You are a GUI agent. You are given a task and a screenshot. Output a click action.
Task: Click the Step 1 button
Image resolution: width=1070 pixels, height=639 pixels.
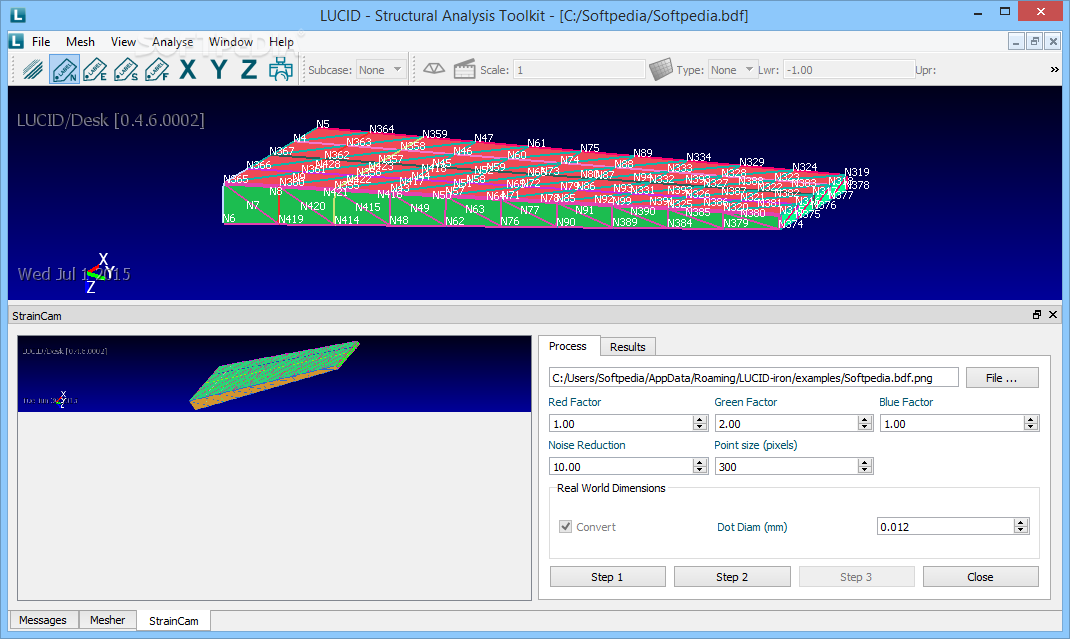[607, 577]
